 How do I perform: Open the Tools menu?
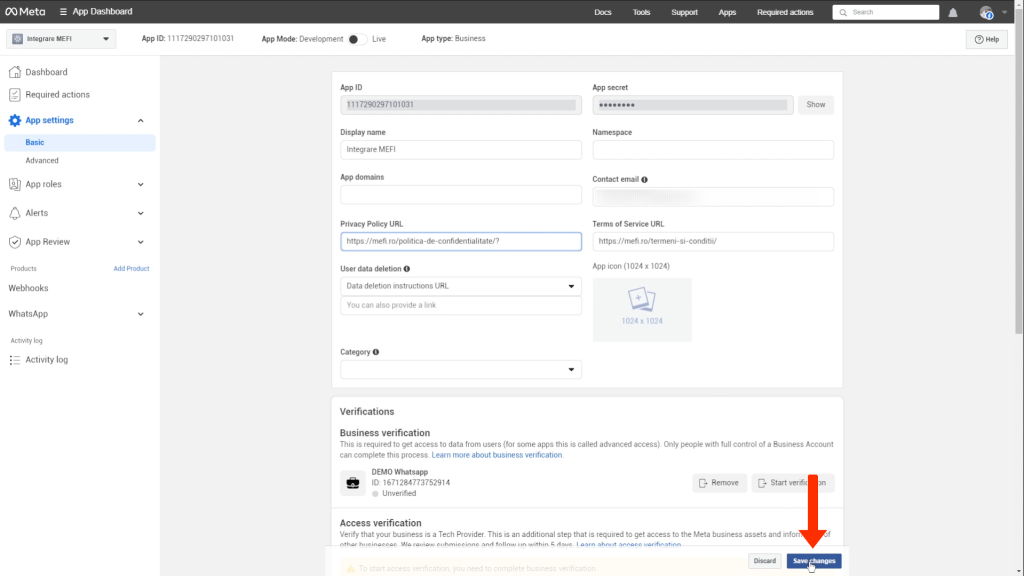pyautogui.click(x=641, y=12)
